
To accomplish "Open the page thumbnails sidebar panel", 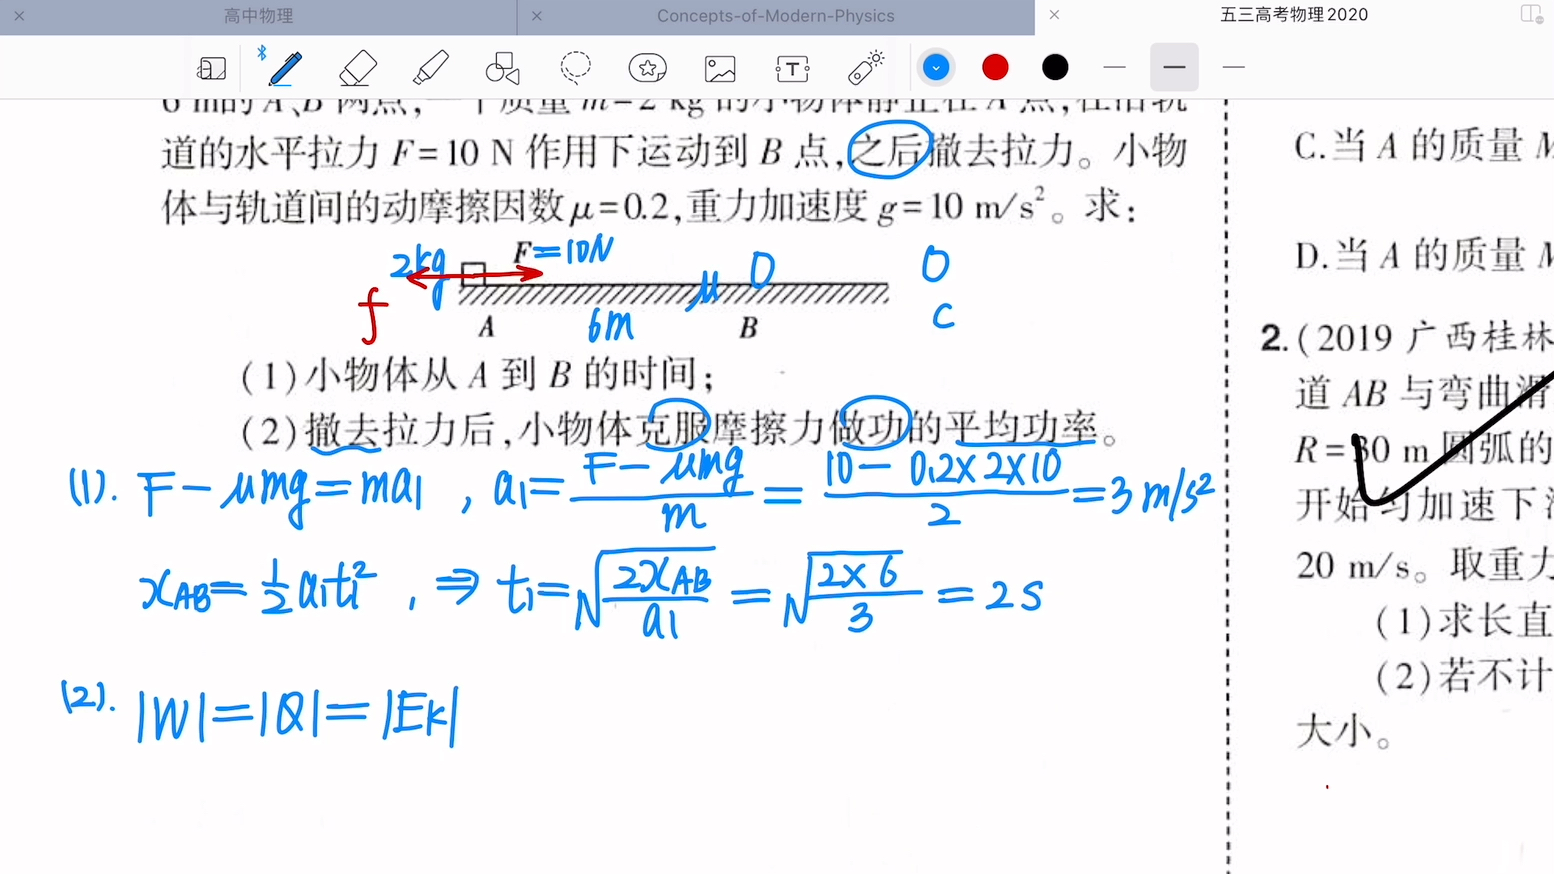I will click(212, 67).
